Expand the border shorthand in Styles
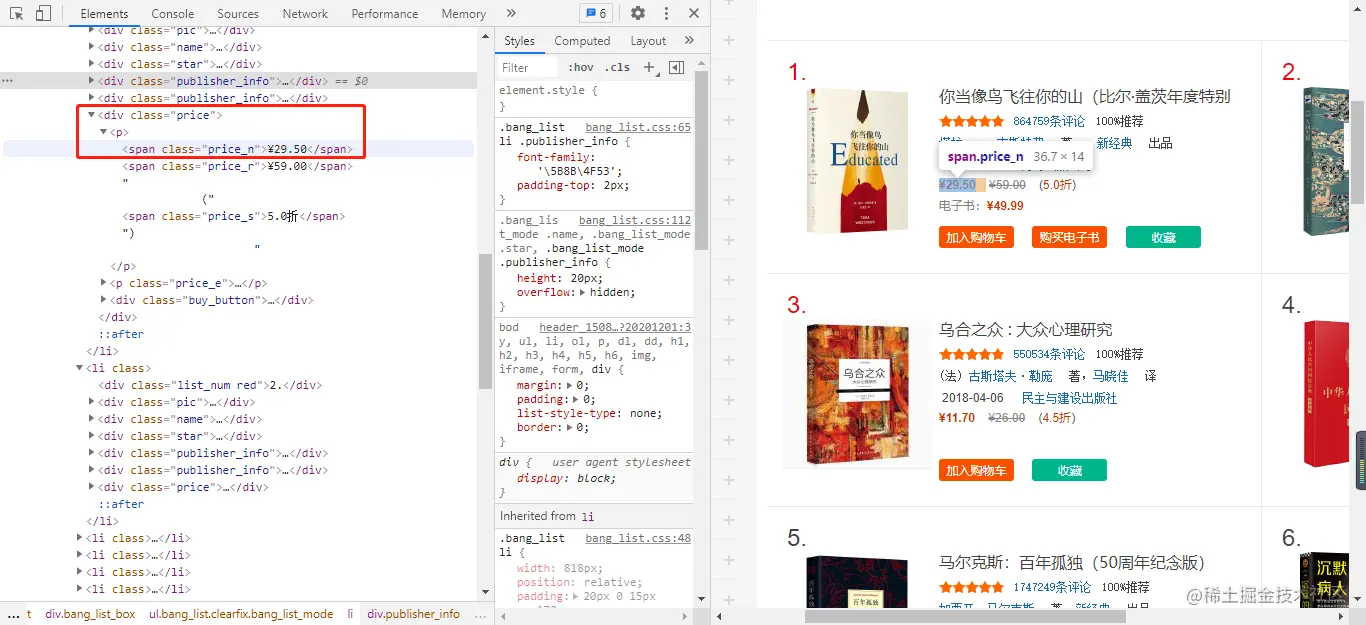Screen dimensions: 1366x625 [570, 427]
